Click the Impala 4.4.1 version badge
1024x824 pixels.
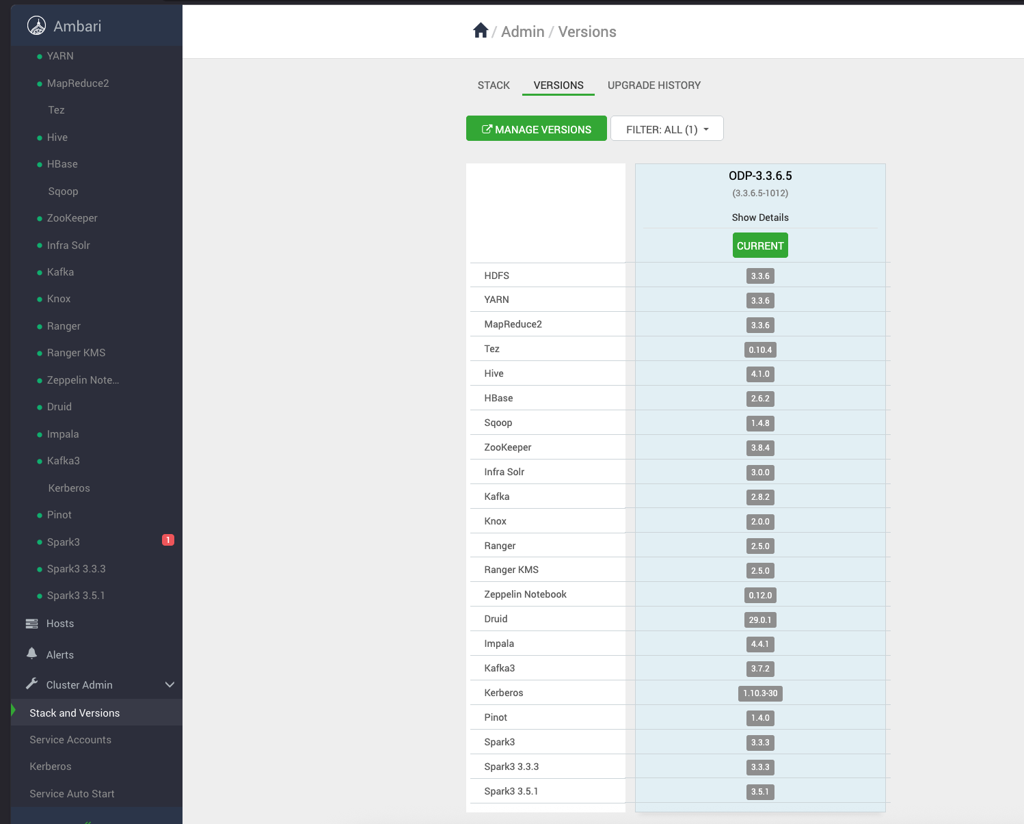tap(760, 644)
